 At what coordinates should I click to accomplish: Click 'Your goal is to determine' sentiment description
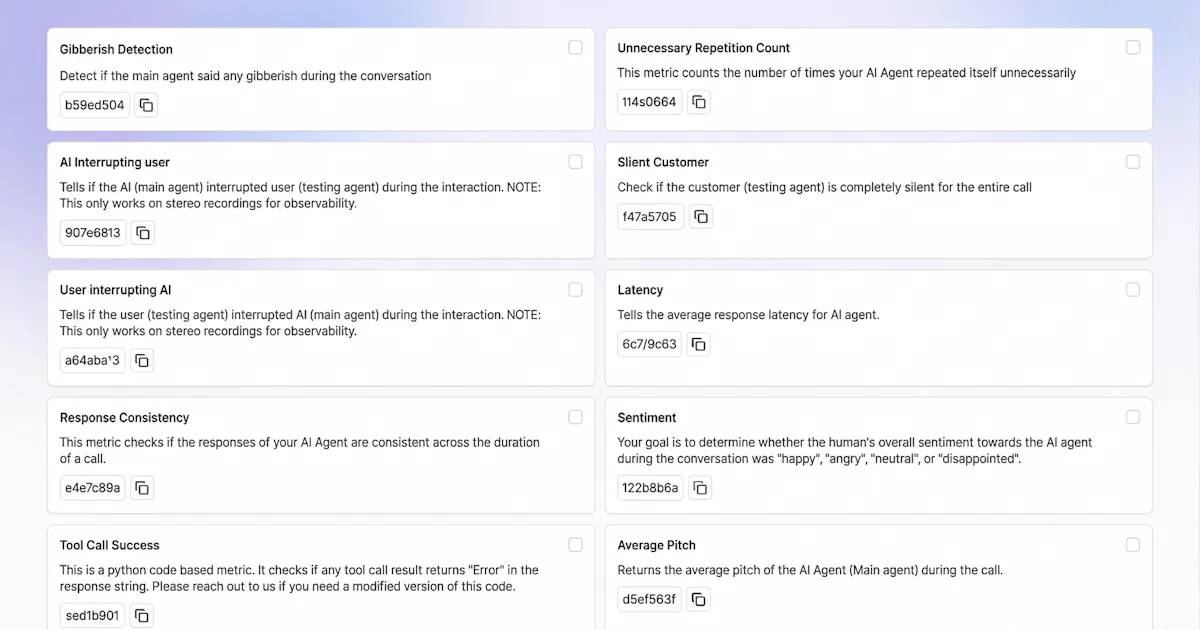pyautogui.click(x=855, y=450)
